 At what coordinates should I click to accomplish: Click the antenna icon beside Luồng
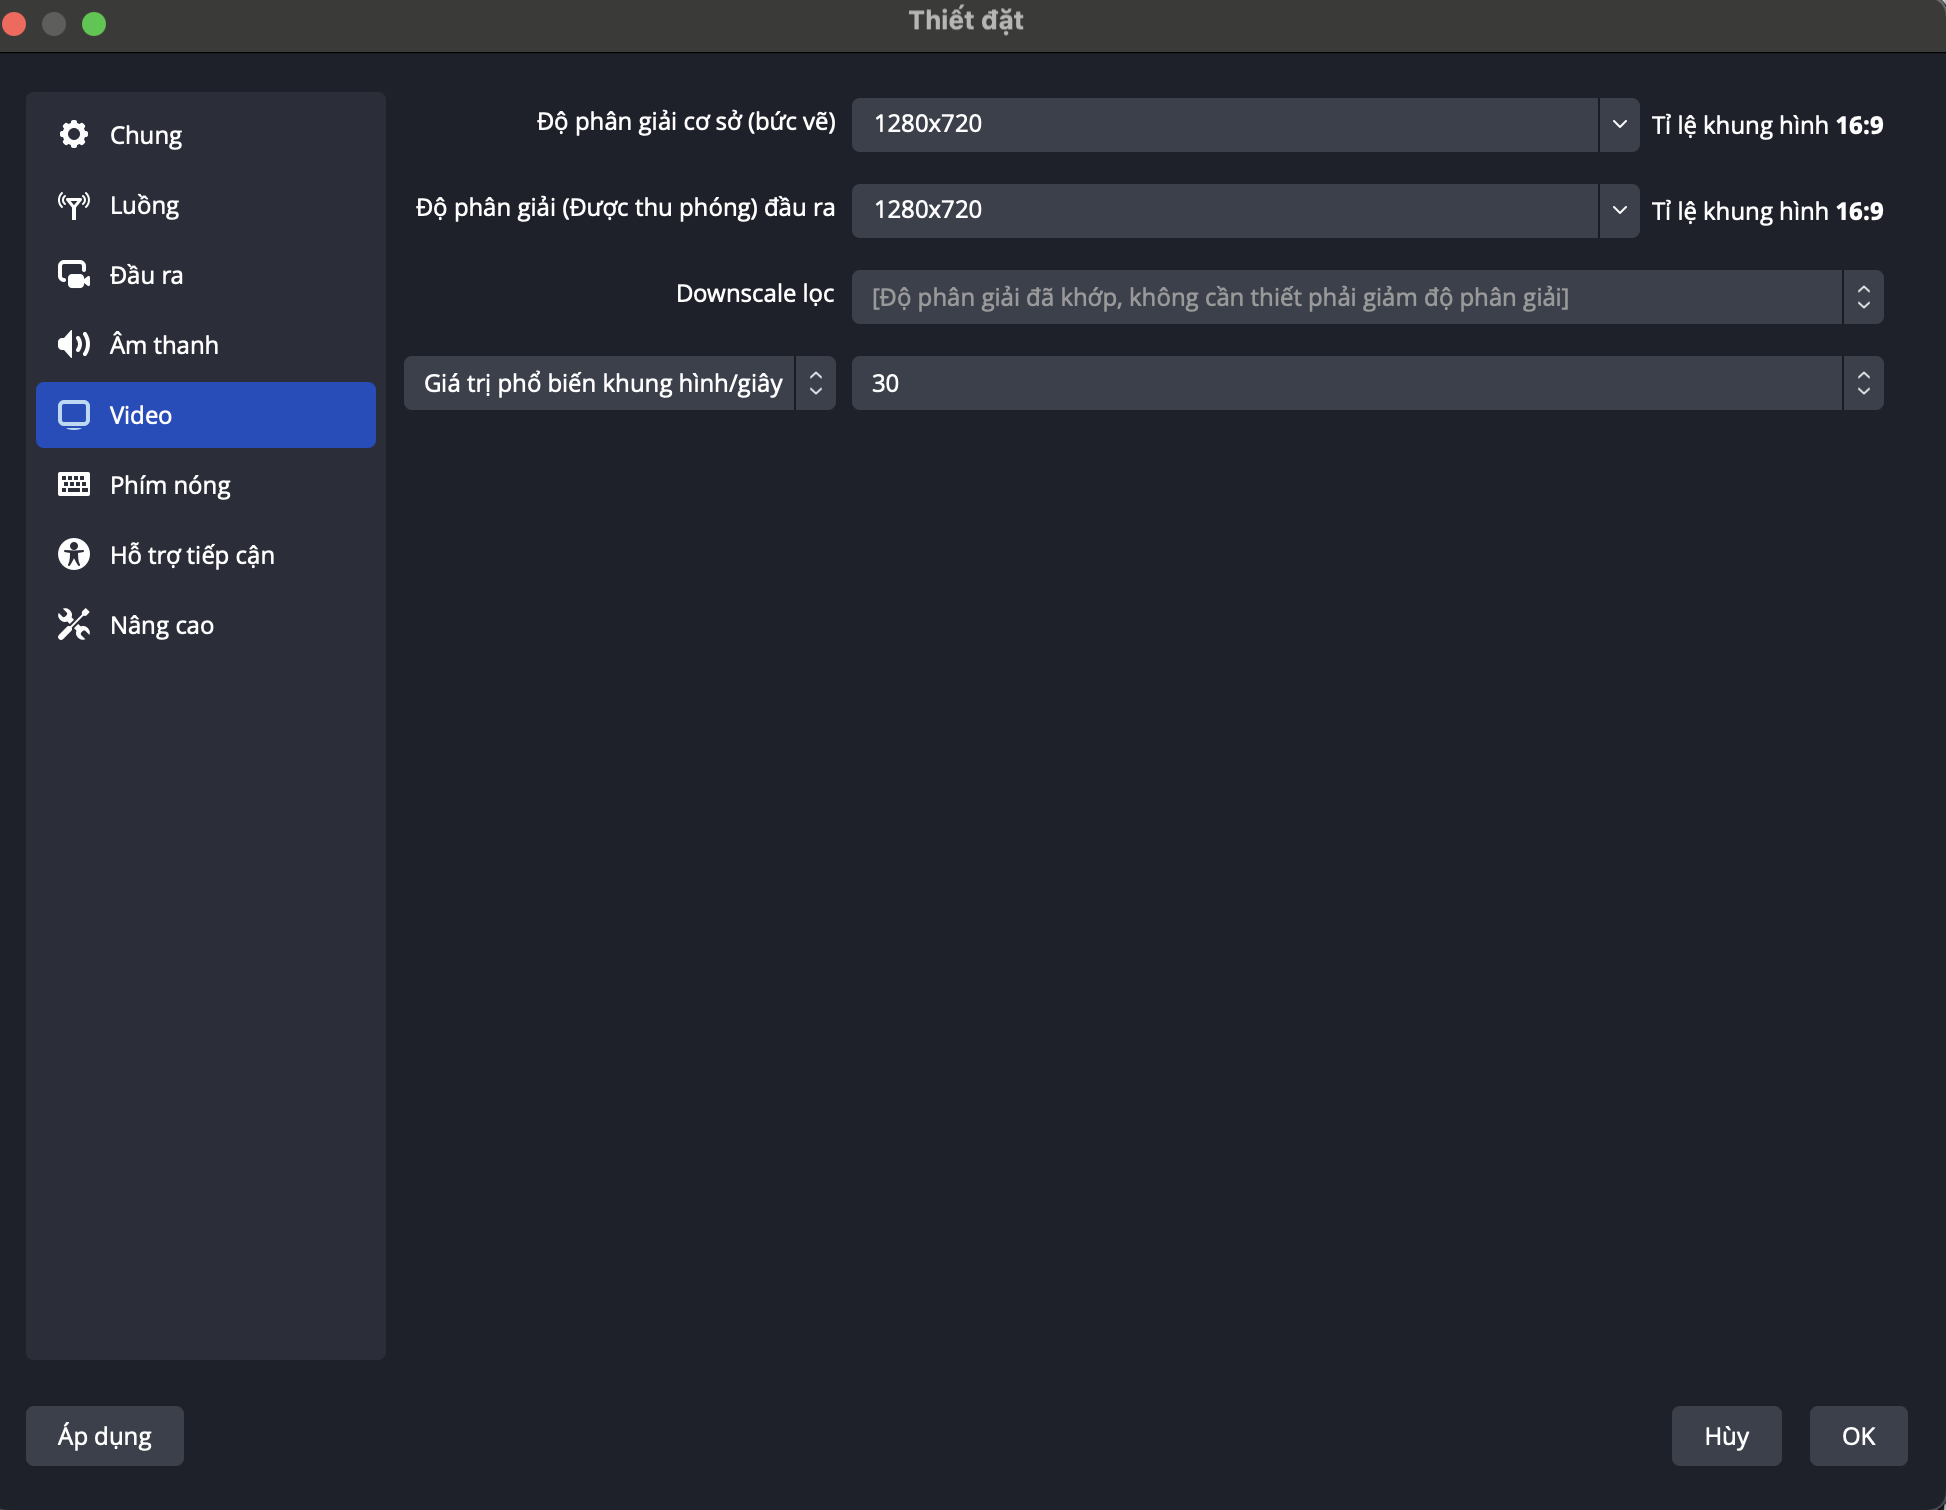pyautogui.click(x=74, y=205)
